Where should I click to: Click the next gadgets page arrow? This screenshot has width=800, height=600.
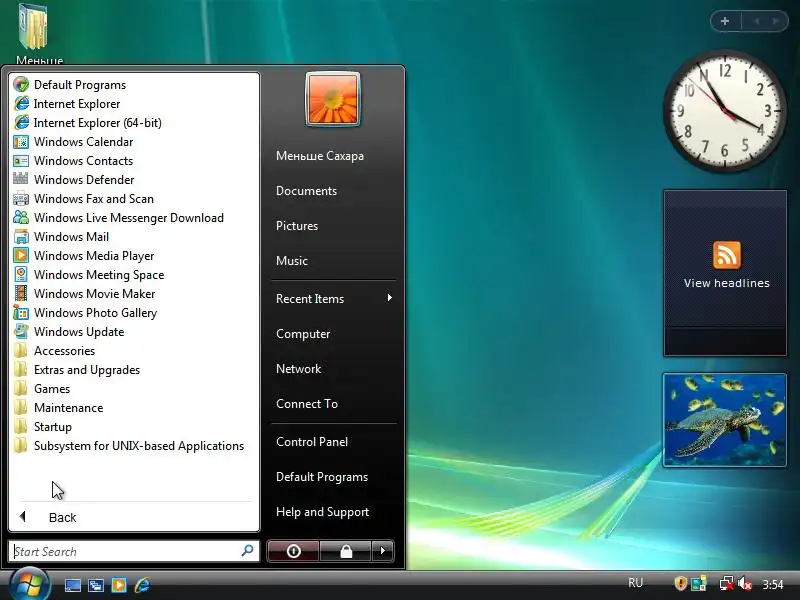(776, 21)
